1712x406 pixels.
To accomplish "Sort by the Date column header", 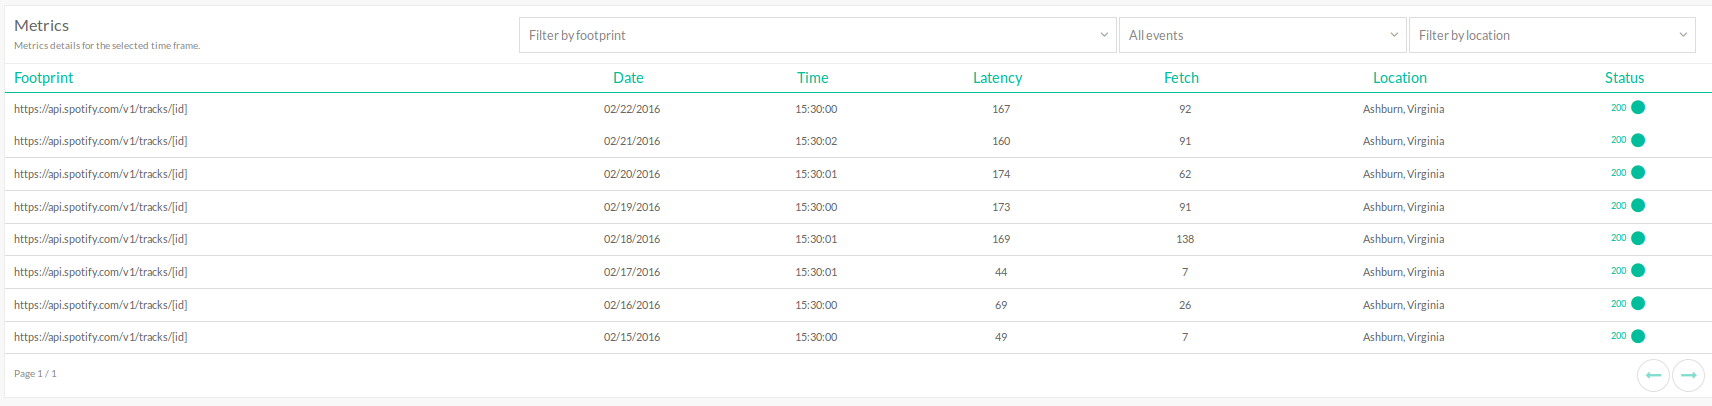I will tap(628, 78).
